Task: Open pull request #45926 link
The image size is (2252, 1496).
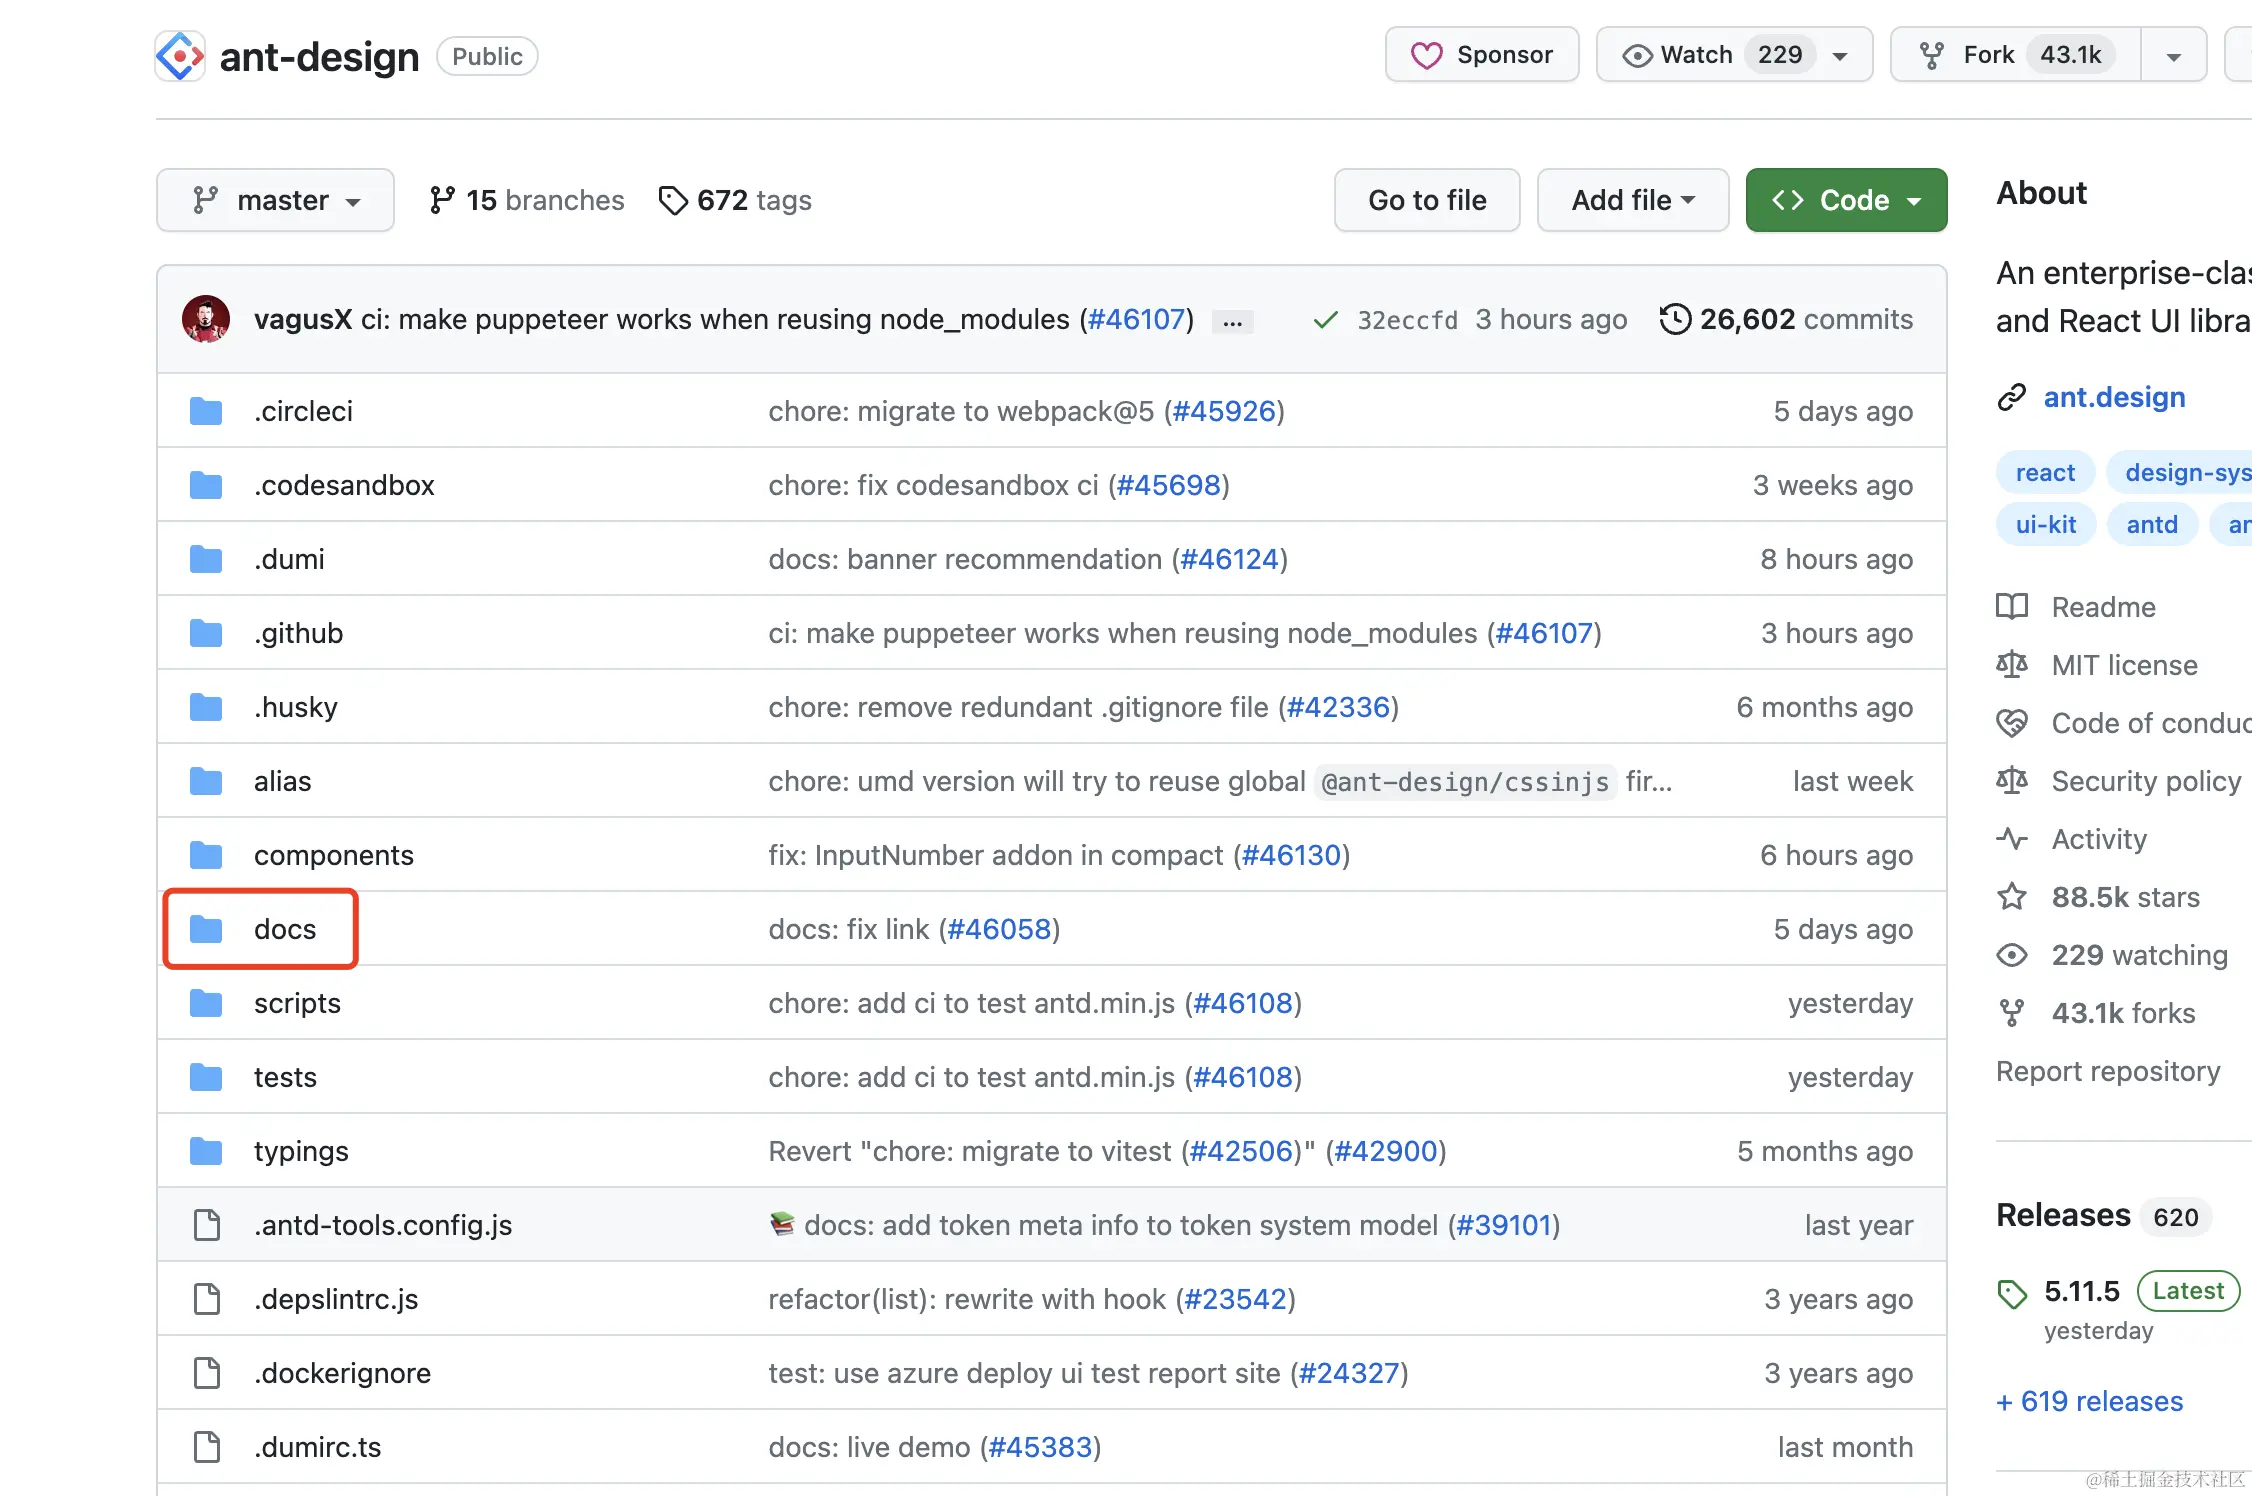Action: pyautogui.click(x=1224, y=411)
